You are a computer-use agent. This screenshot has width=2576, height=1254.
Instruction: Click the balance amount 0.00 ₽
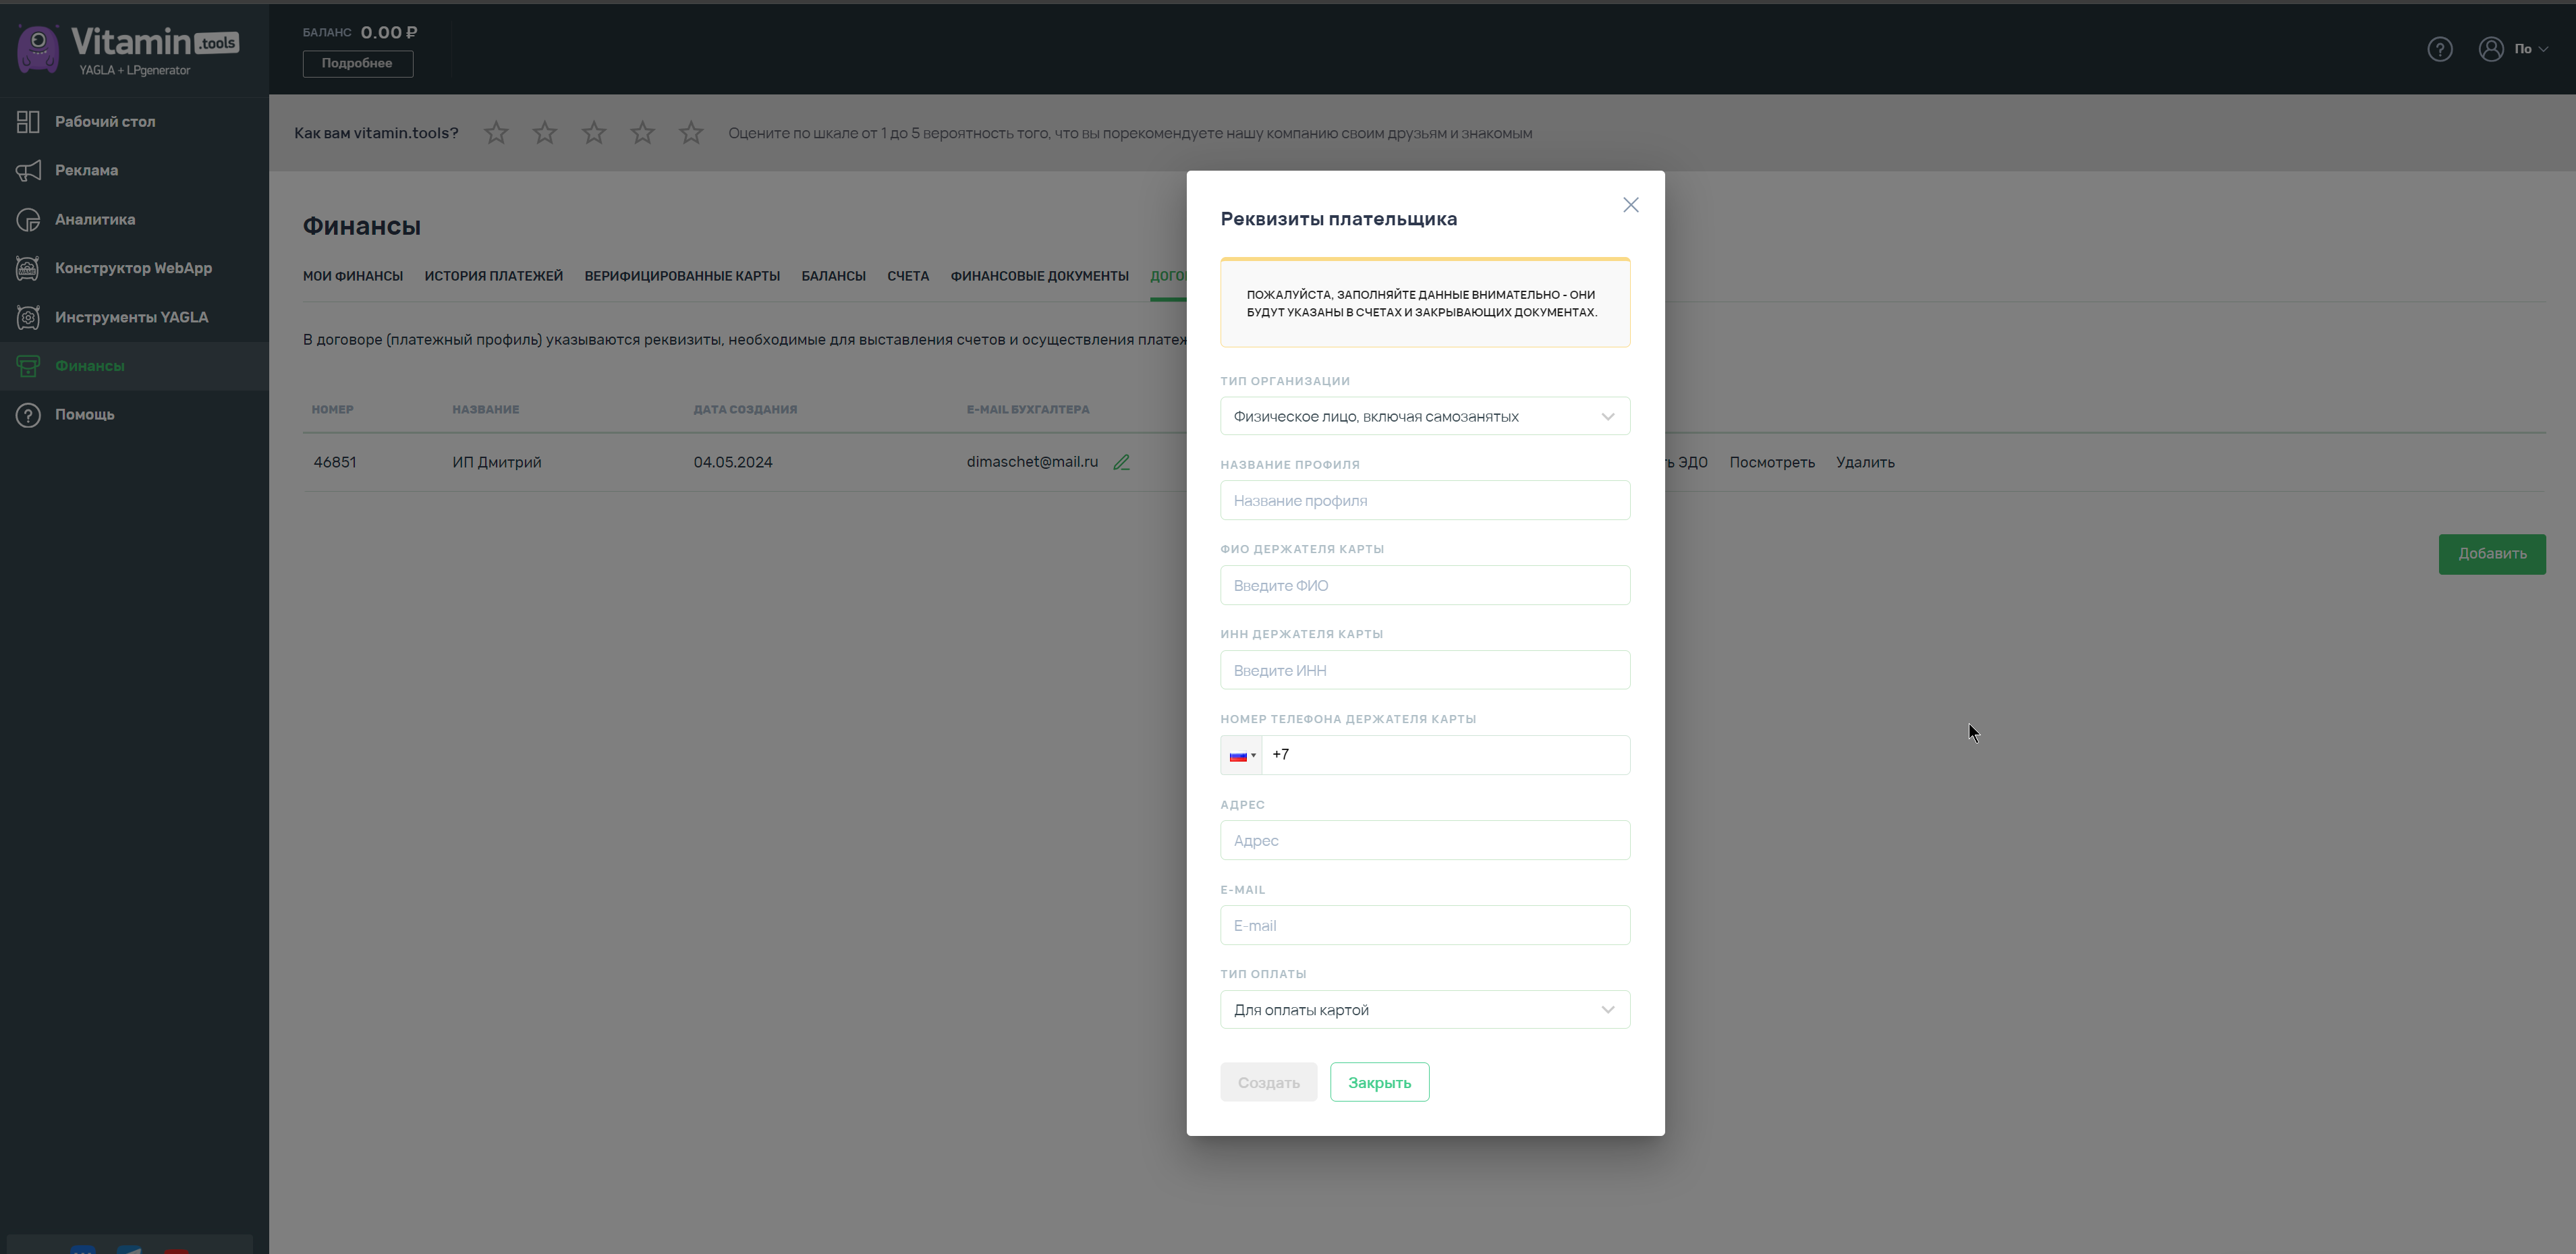389,33
